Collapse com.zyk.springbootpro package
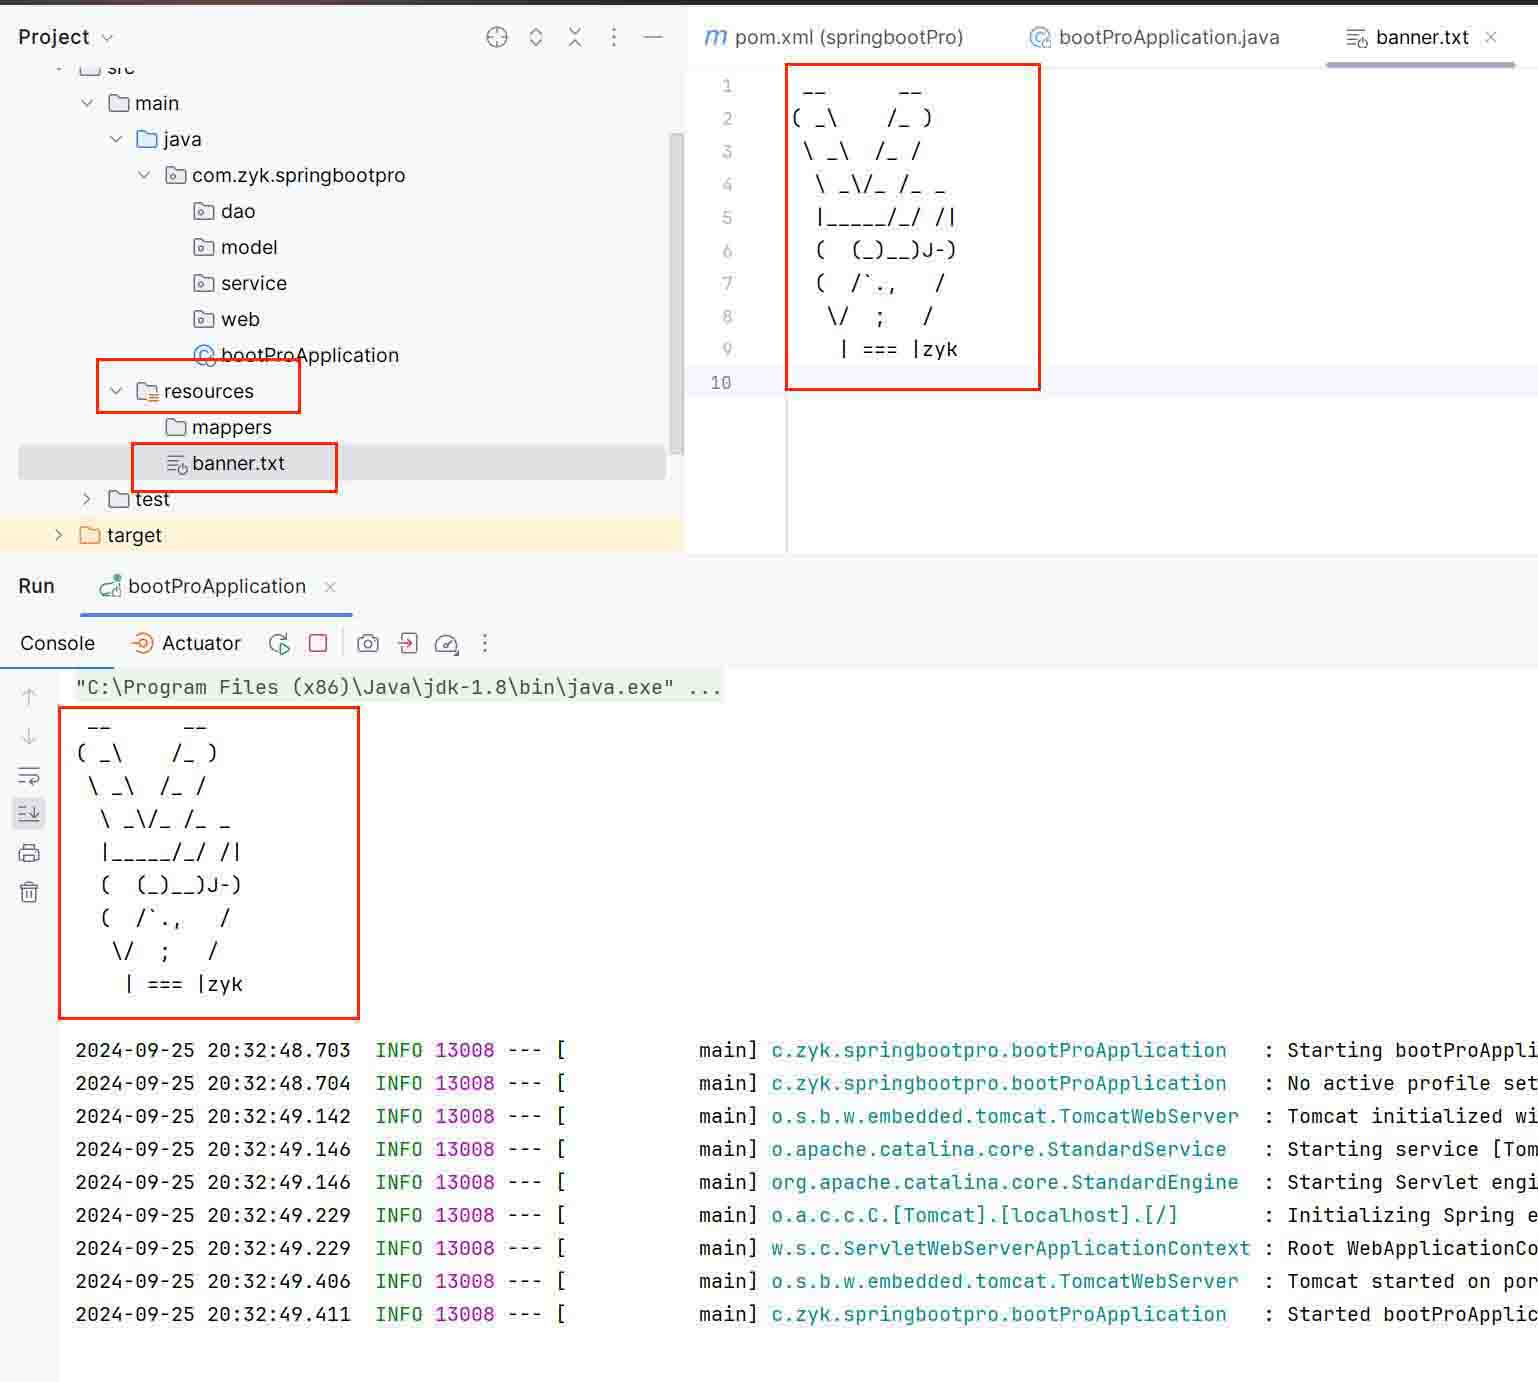This screenshot has width=1538, height=1382. (144, 175)
